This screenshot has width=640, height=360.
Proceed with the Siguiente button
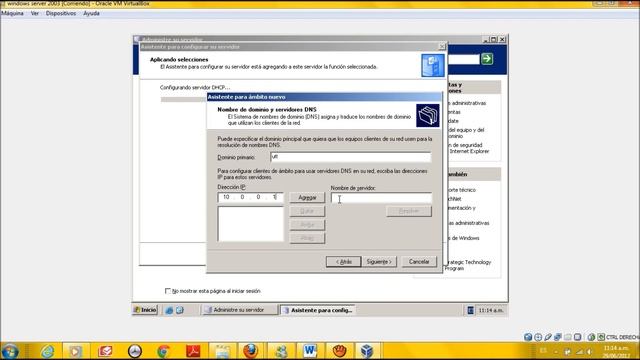tap(379, 262)
